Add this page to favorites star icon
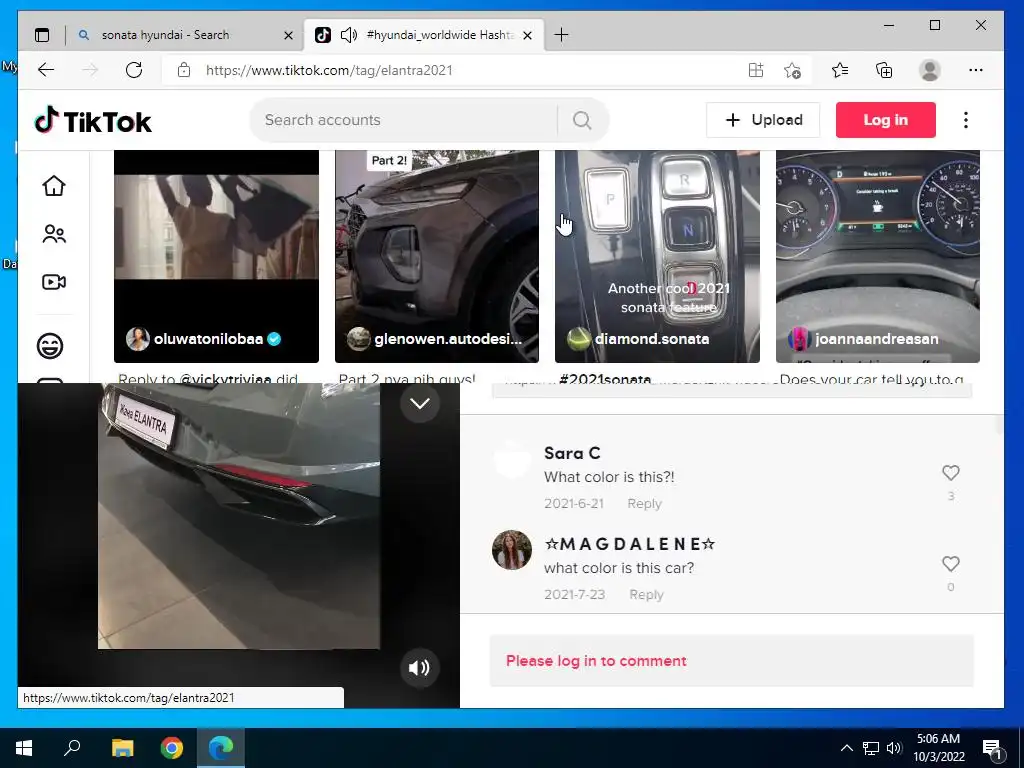Viewport: 1024px width, 768px height. click(792, 70)
